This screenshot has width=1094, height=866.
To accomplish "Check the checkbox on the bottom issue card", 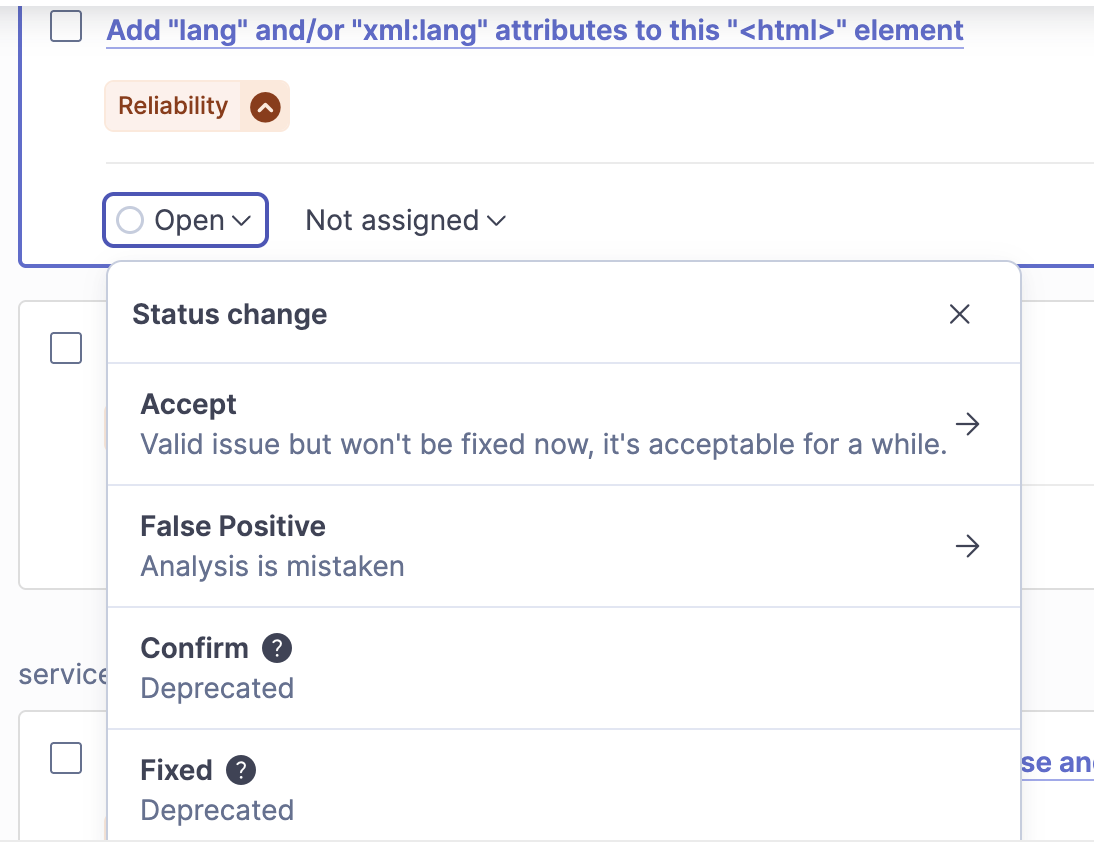I will point(66,759).
